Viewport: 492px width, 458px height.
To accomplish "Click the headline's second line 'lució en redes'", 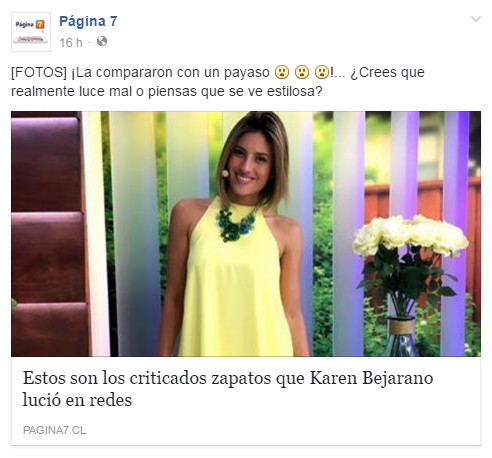I will (x=77, y=400).
